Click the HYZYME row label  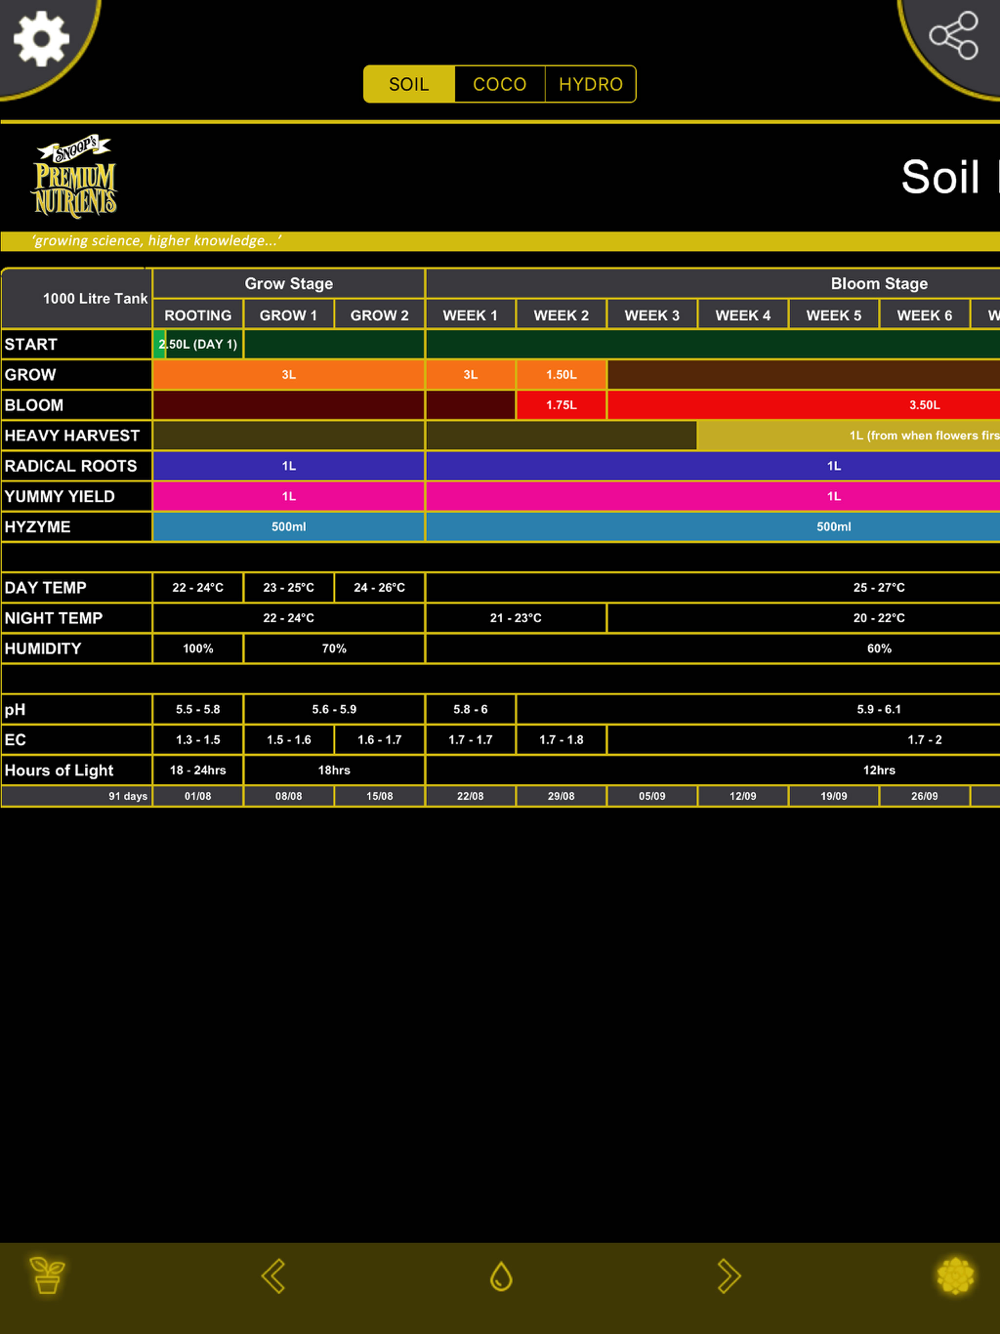(77, 527)
